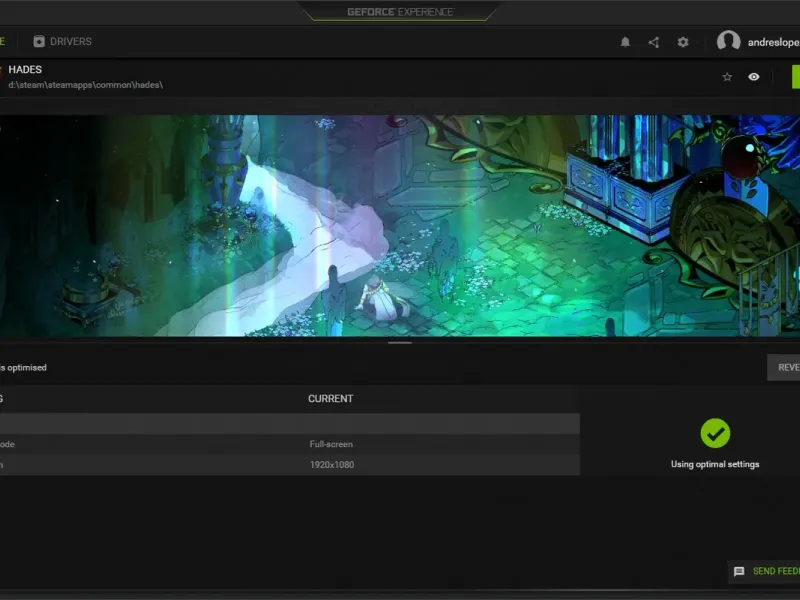800x600 pixels.
Task: Click the Send Feedback chat icon
Action: point(739,571)
